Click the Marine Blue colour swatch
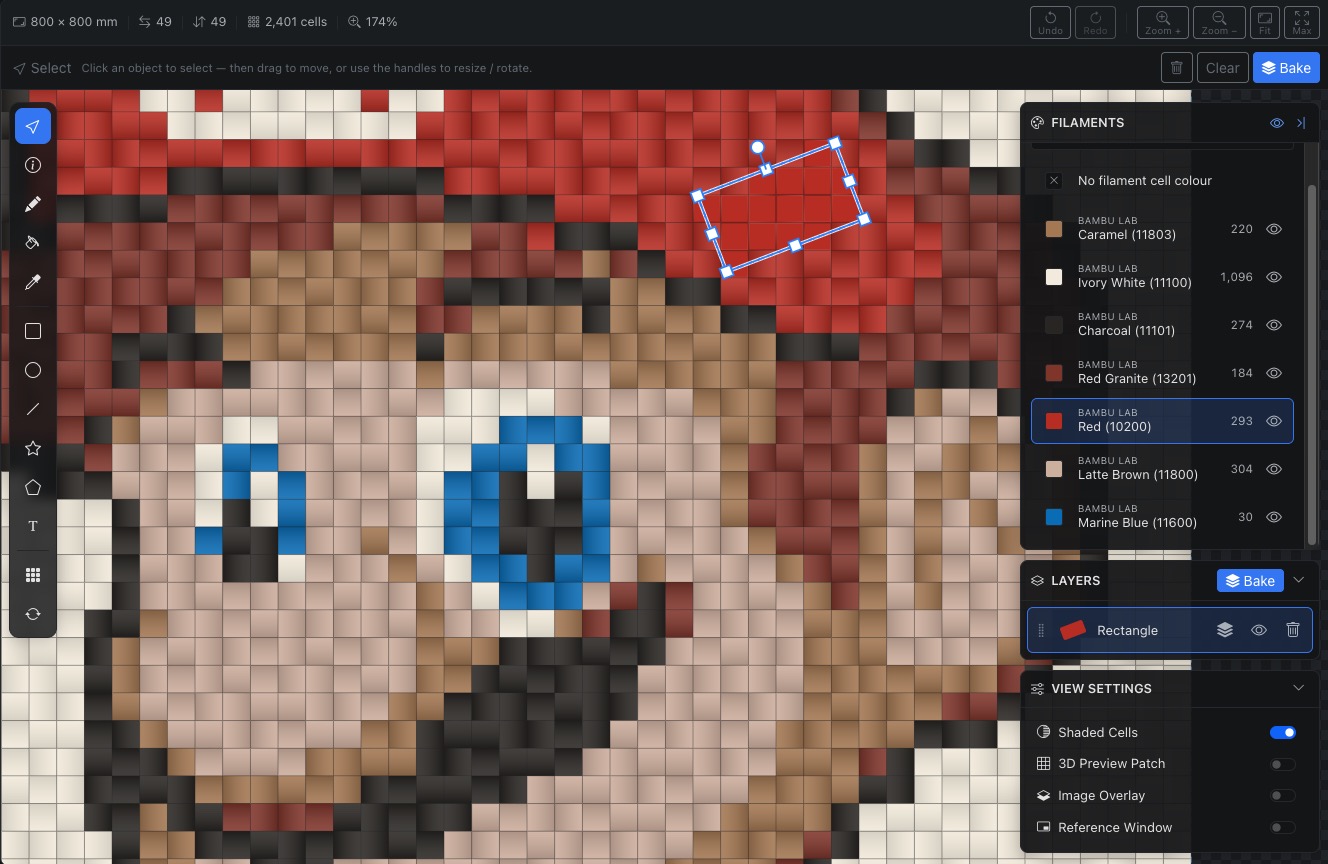This screenshot has height=864, width=1328. 1054,517
